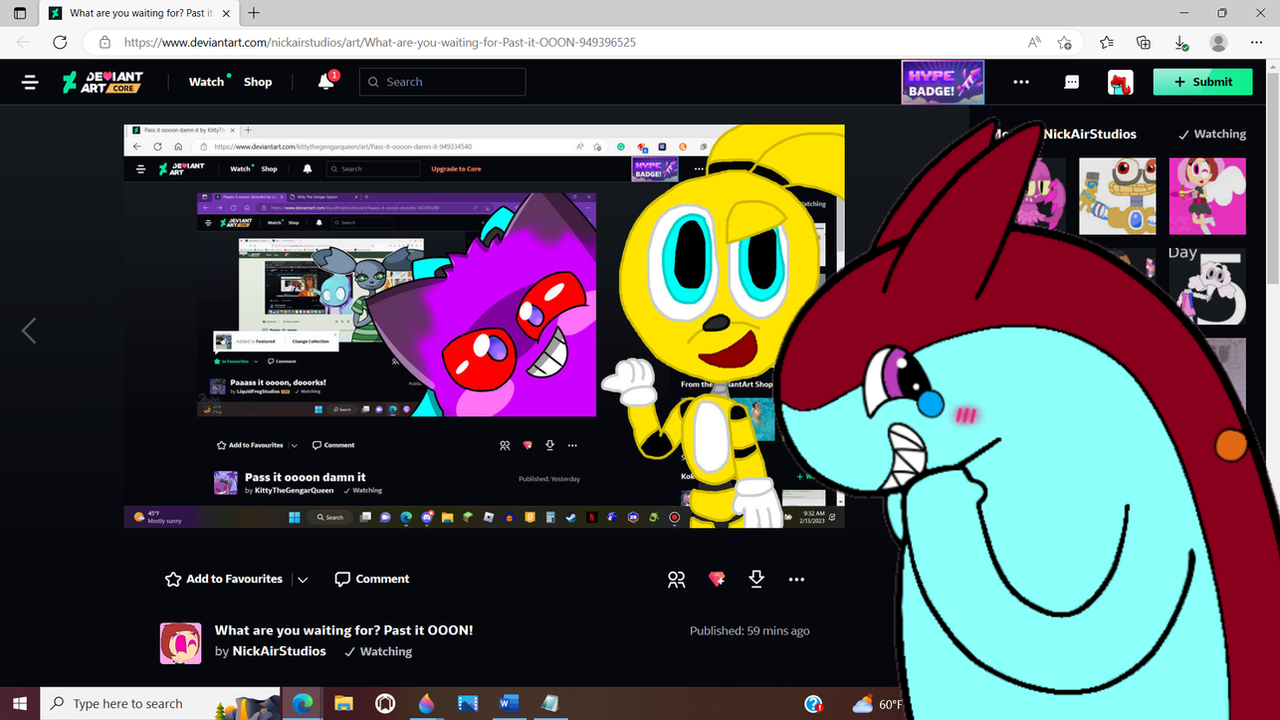Open NickAirStudios link under the title
Viewport: 1280px width, 720px height.
[x=279, y=651]
